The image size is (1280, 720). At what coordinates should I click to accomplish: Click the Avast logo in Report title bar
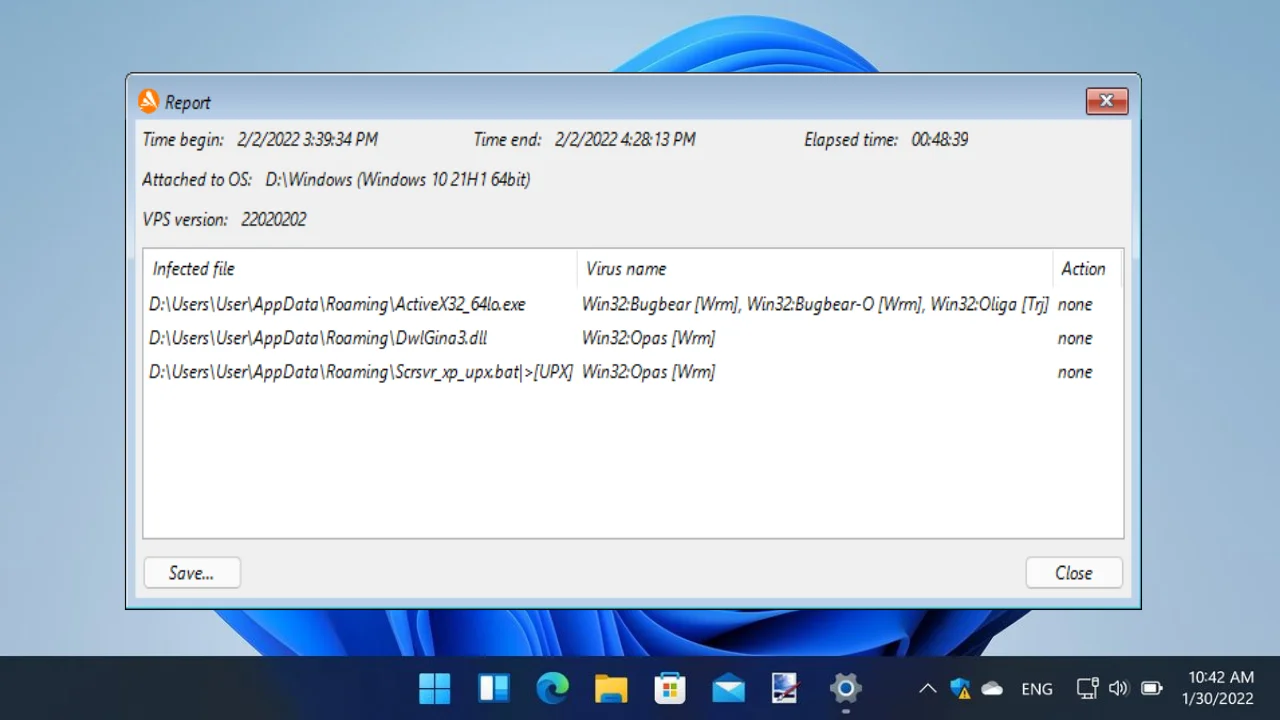coord(148,101)
